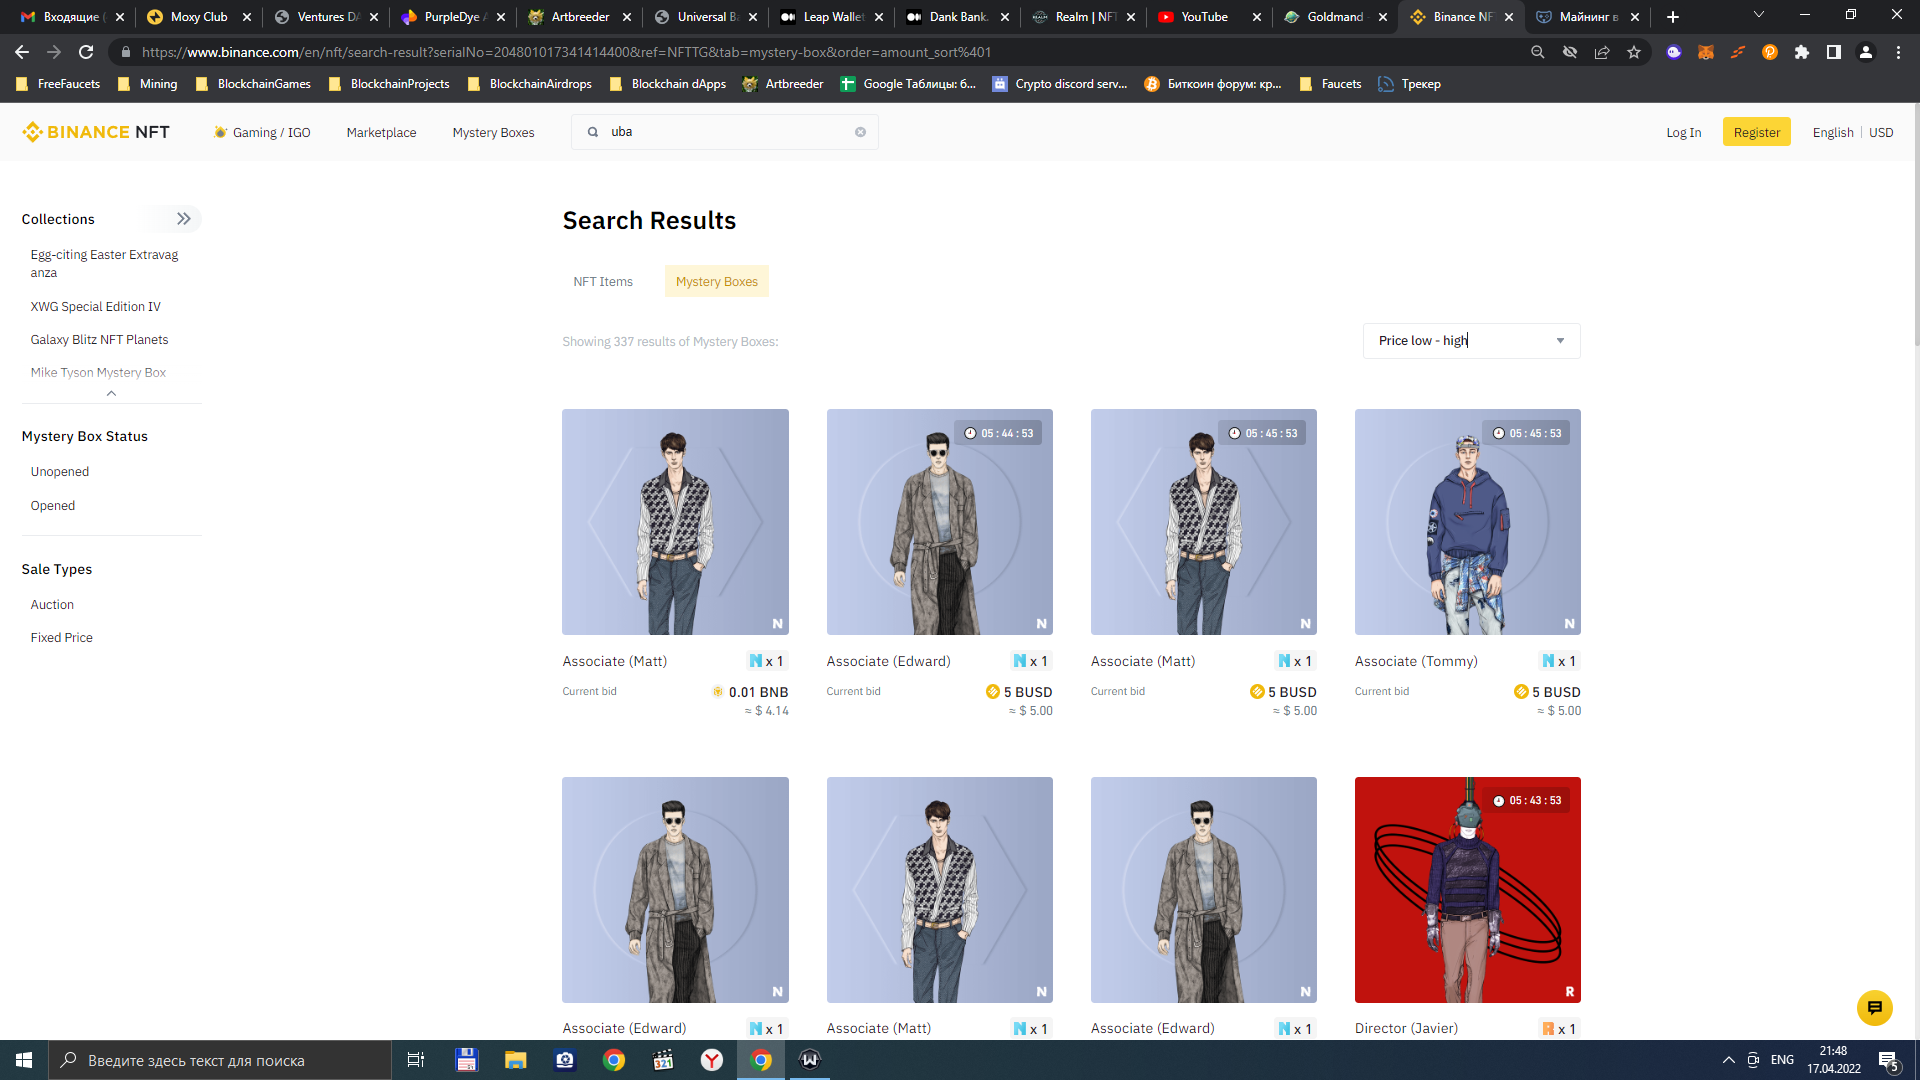Click the search input containing 'uba'
Viewport: 1920px width, 1080px height.
725,132
